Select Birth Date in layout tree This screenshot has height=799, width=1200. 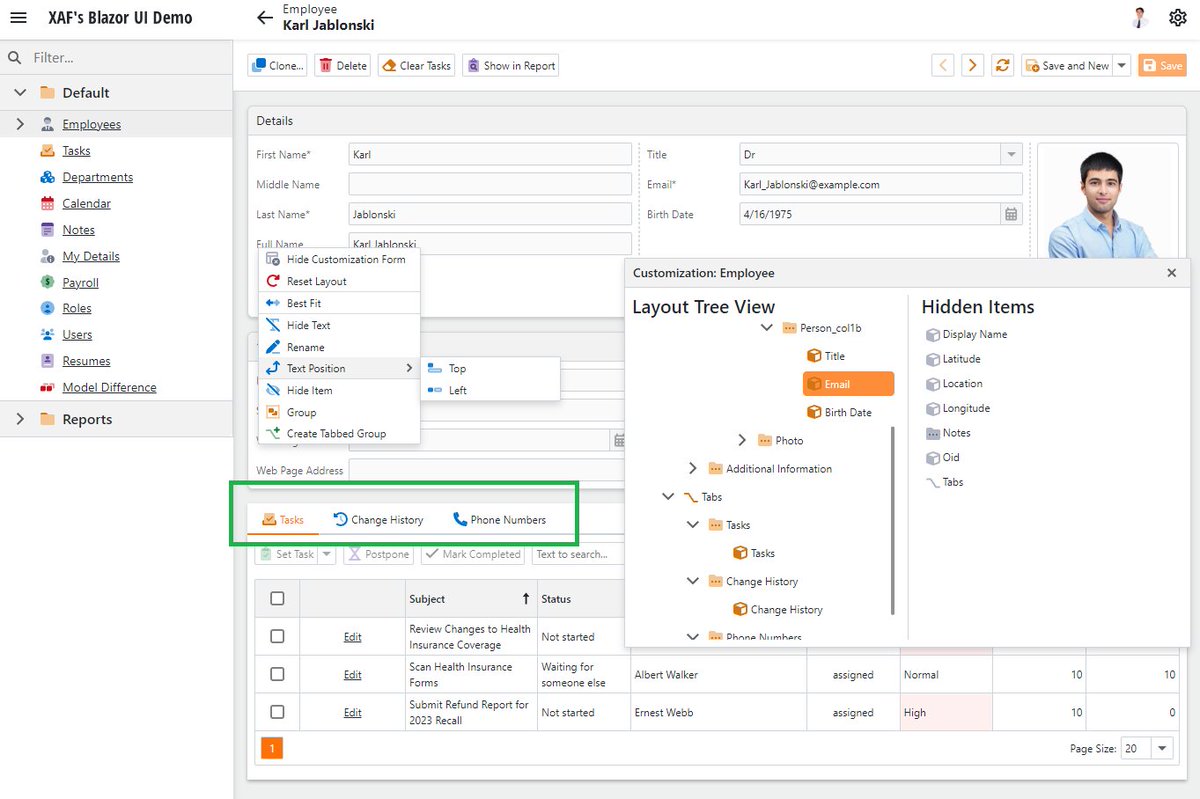pos(839,413)
